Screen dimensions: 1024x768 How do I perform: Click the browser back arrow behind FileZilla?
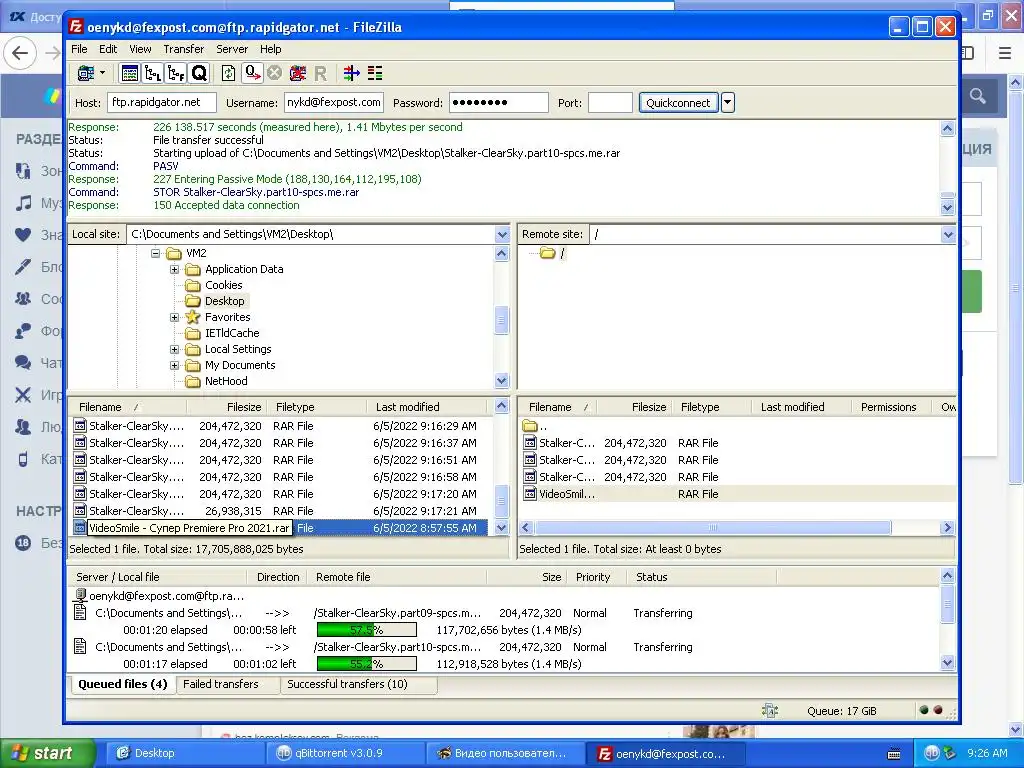20,54
